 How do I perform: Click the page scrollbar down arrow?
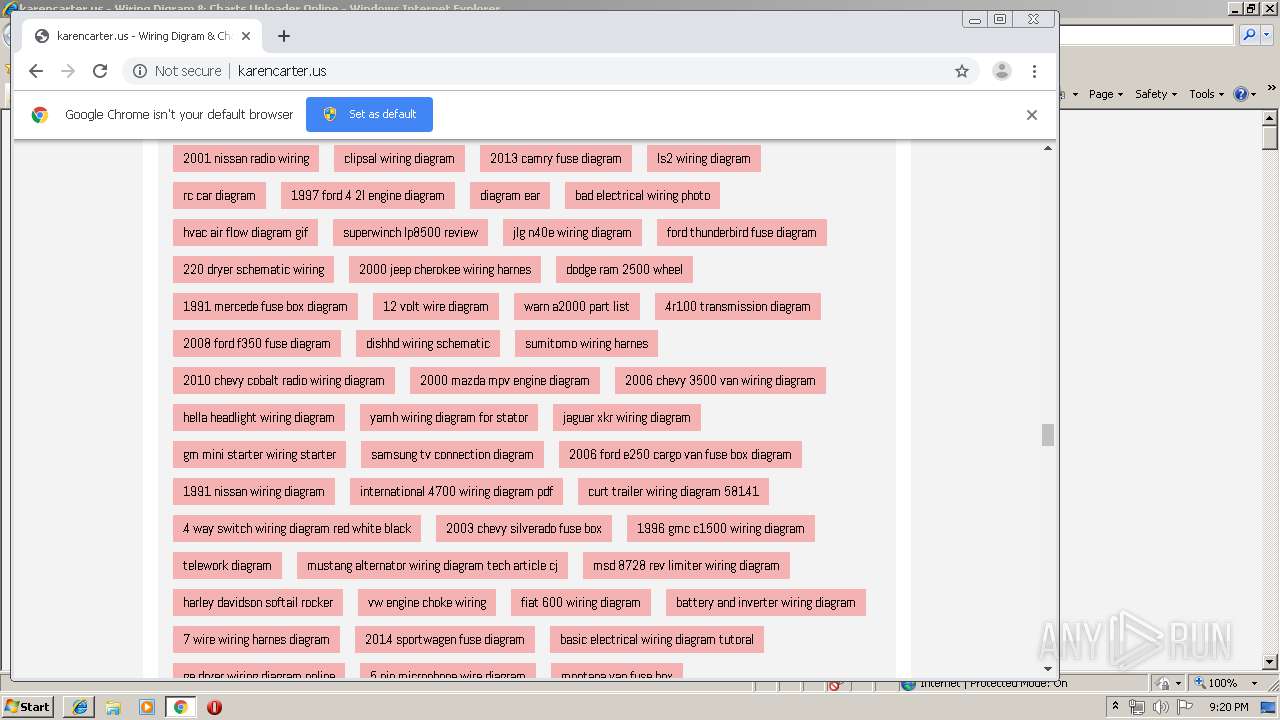coord(1048,668)
